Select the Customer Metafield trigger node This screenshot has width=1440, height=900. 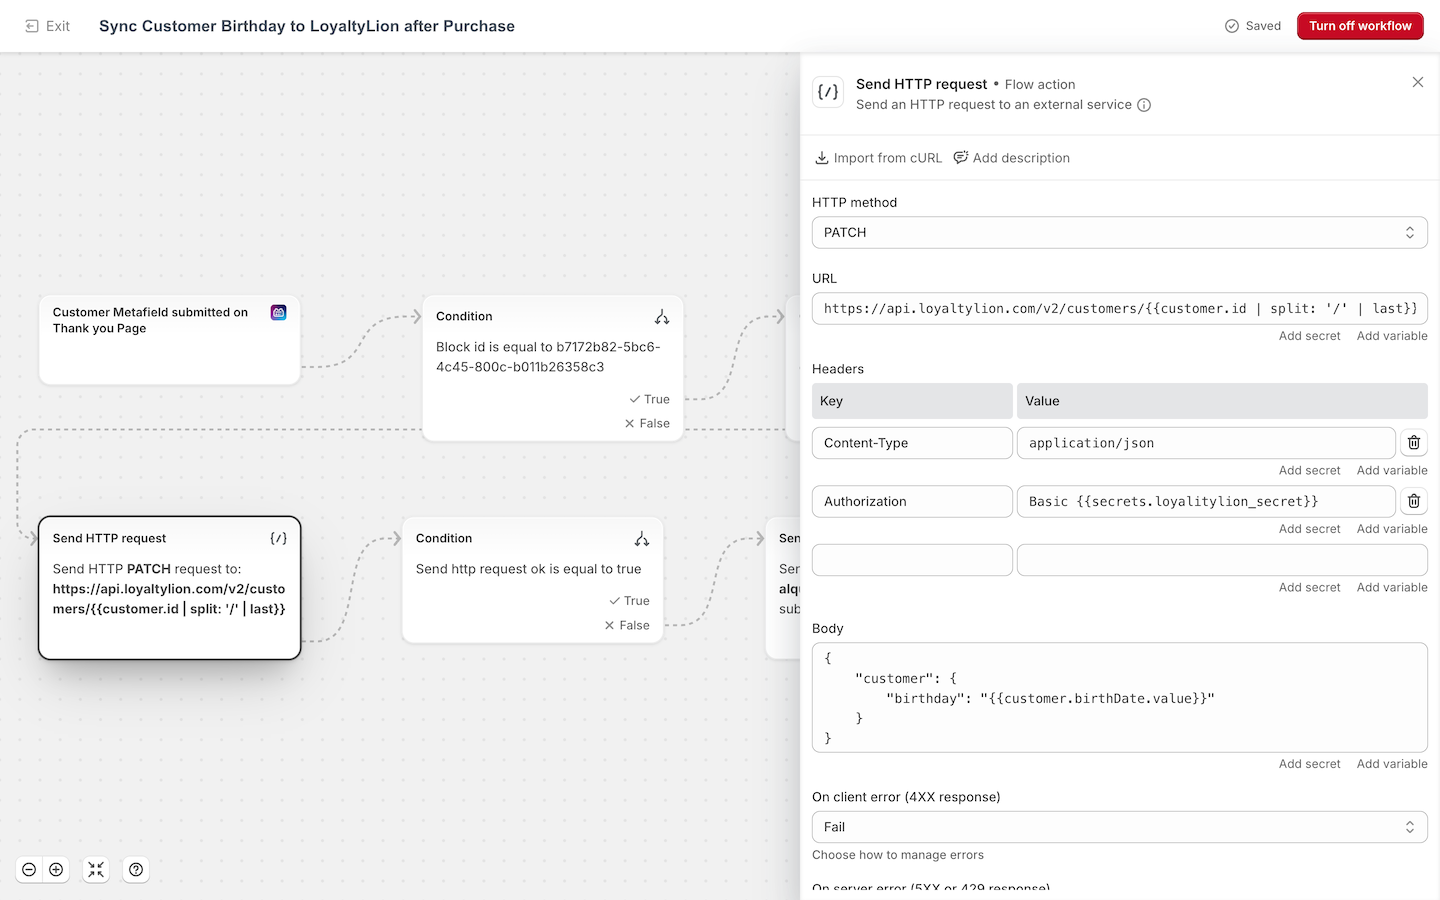click(x=168, y=339)
